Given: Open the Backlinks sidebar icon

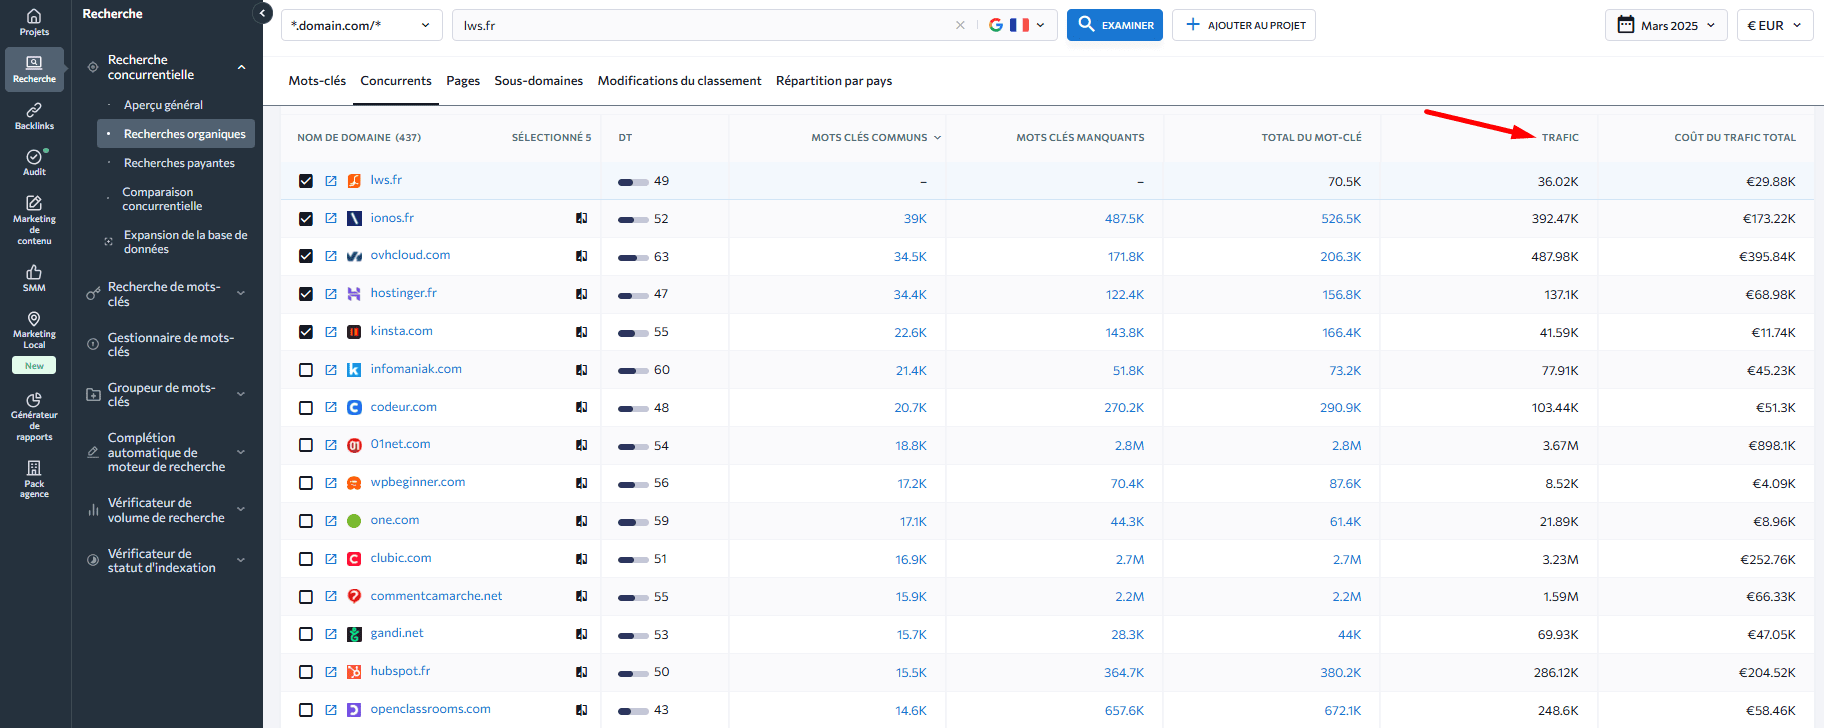Looking at the screenshot, I should [x=34, y=116].
